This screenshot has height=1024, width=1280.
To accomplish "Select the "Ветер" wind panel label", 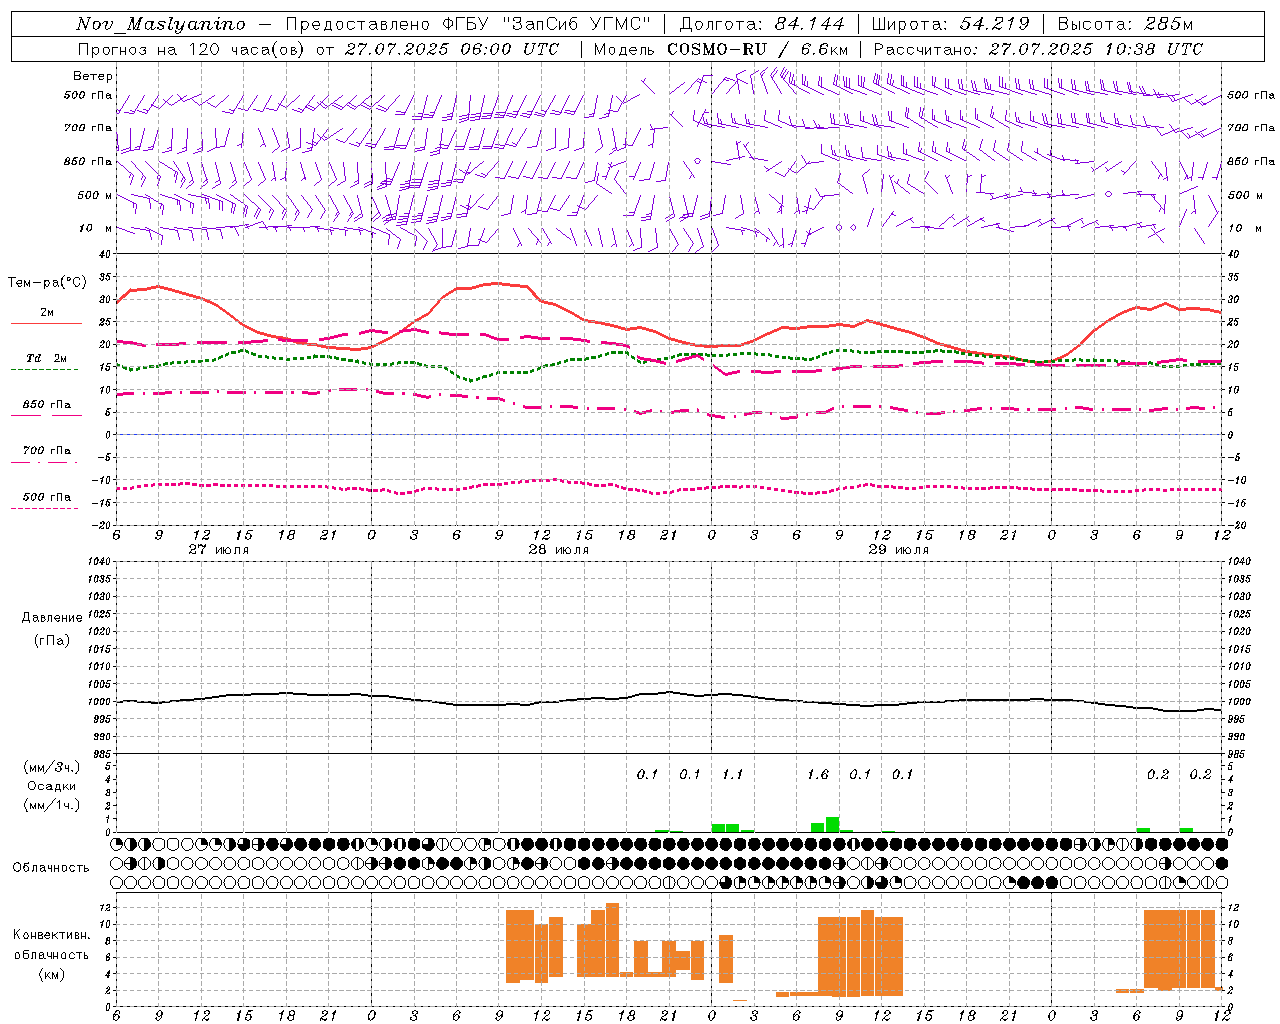I will point(93,76).
